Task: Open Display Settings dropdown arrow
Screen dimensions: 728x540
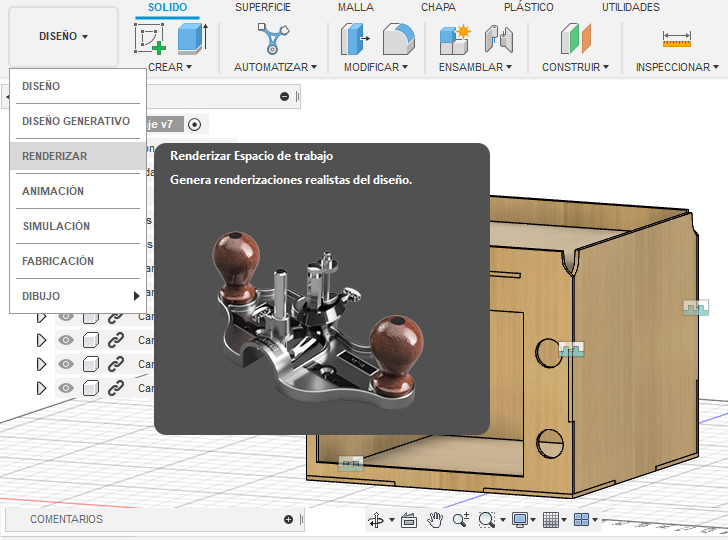Action: pos(533,520)
